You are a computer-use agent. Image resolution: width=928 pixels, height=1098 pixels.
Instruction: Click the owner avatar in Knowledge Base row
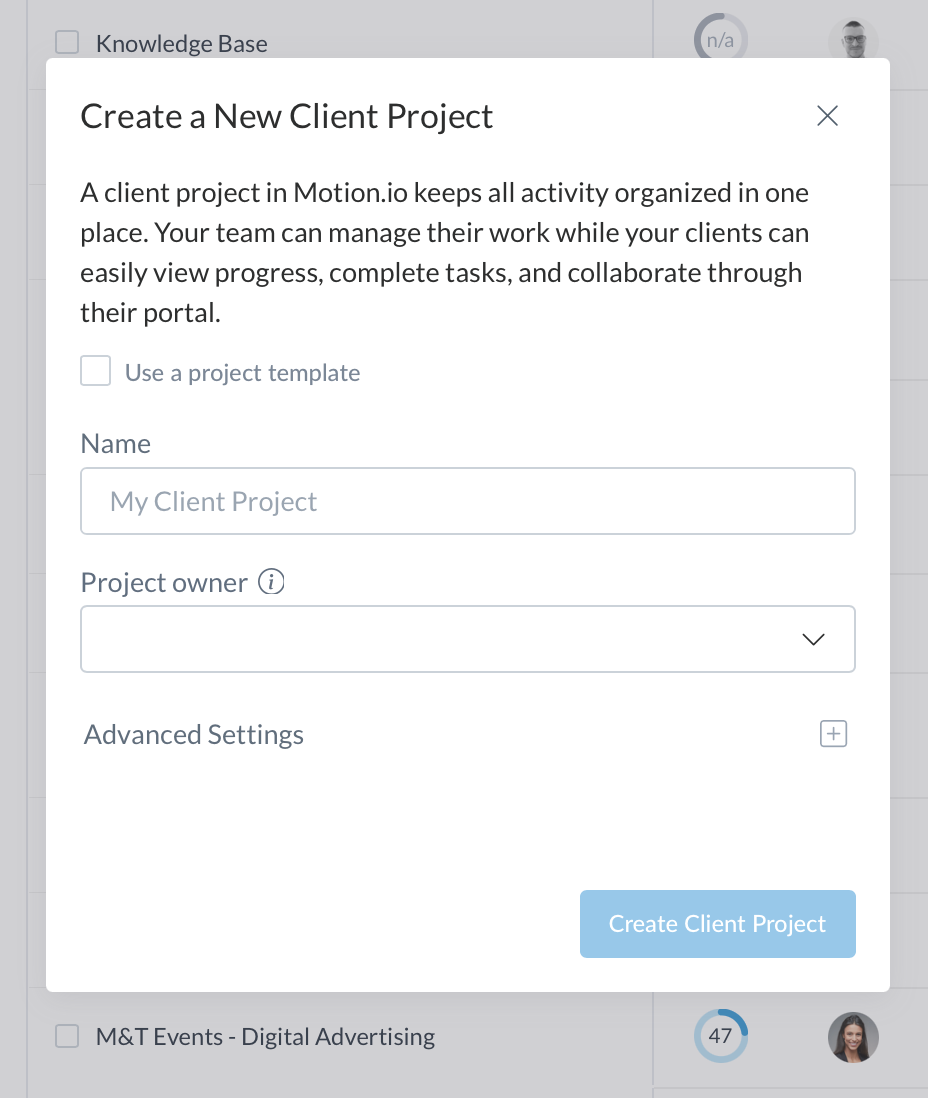point(853,42)
